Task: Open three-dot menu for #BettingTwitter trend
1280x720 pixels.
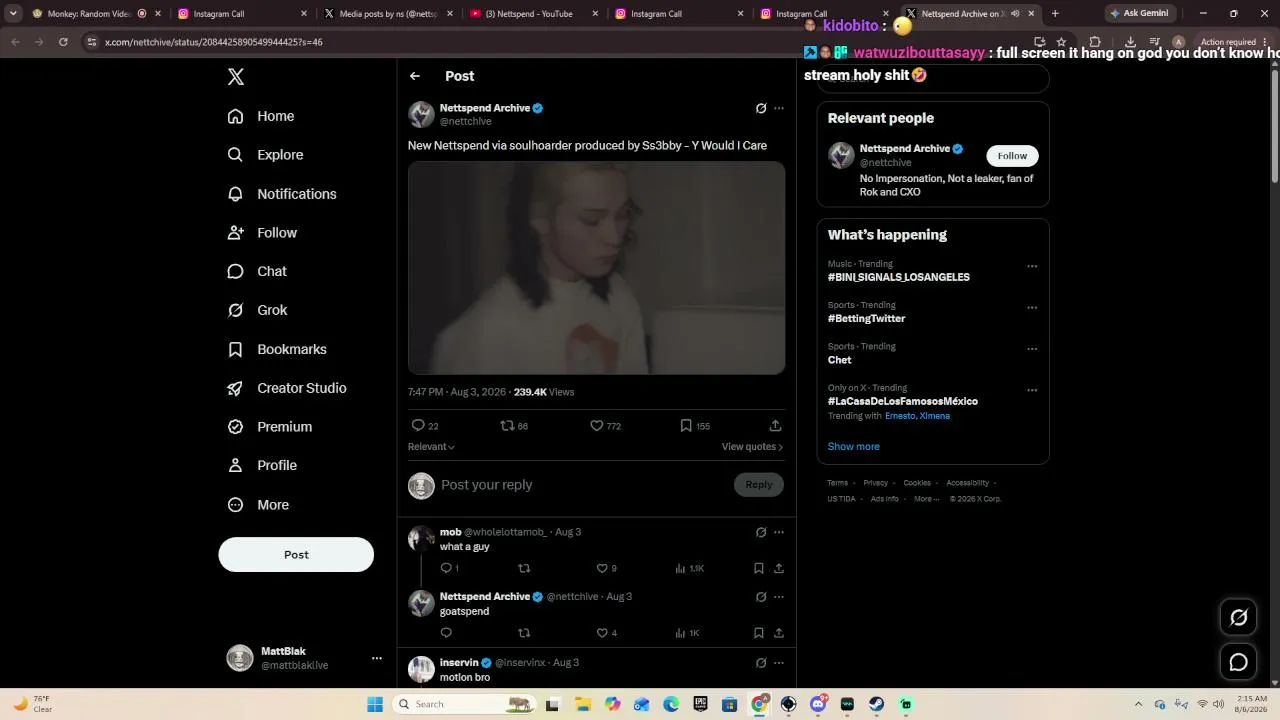Action: pos(1032,308)
